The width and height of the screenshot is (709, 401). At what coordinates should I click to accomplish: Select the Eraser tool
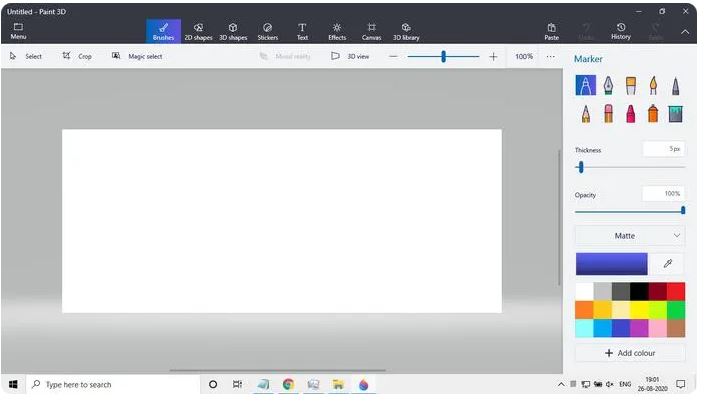[608, 114]
